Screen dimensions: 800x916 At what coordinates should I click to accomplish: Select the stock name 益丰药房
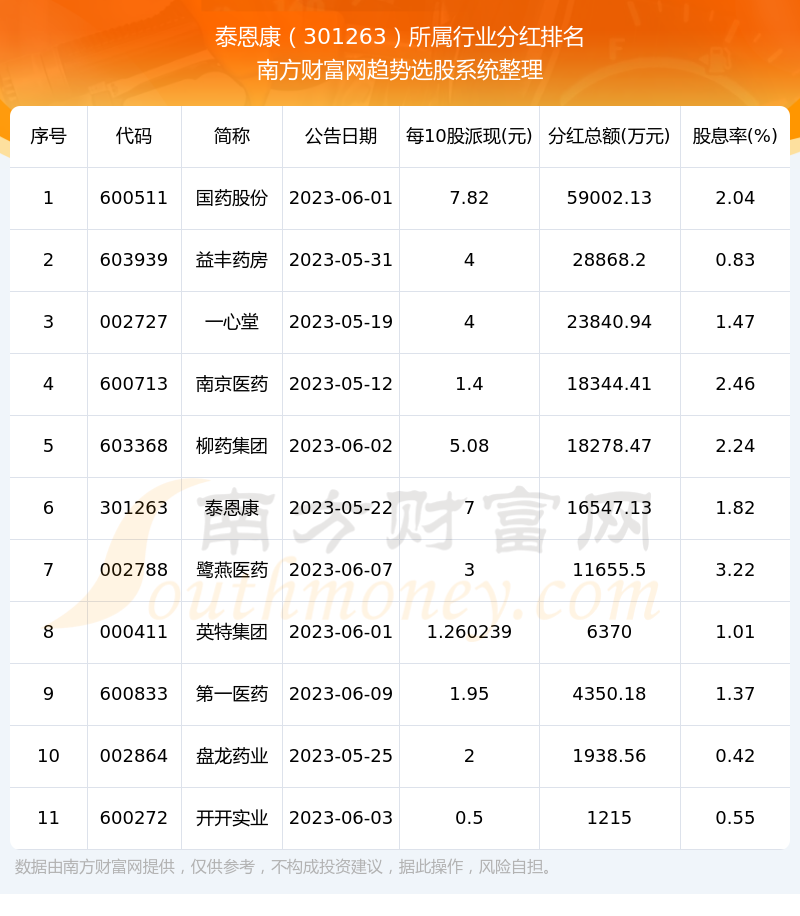pyautogui.click(x=232, y=260)
